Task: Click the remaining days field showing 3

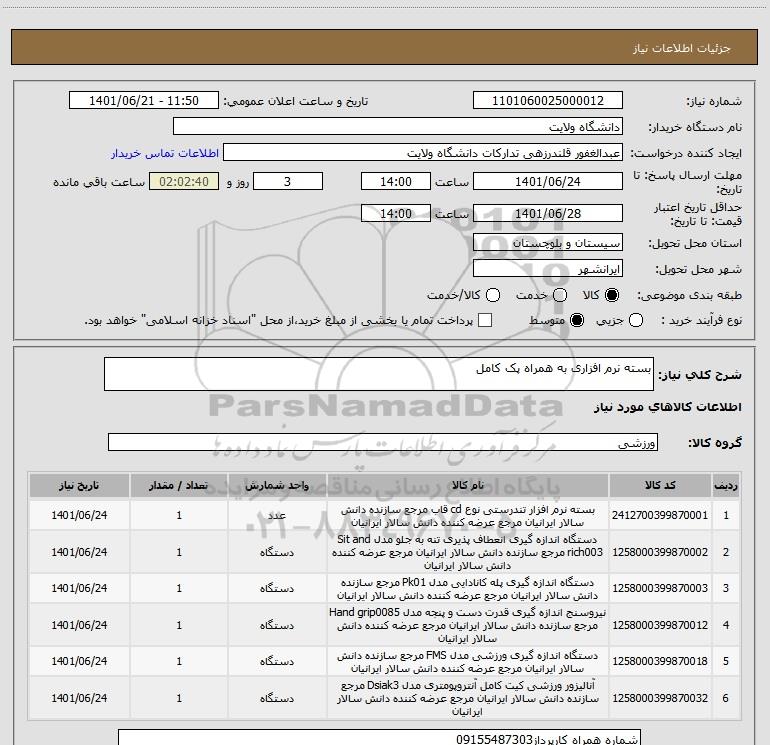Action: (288, 181)
